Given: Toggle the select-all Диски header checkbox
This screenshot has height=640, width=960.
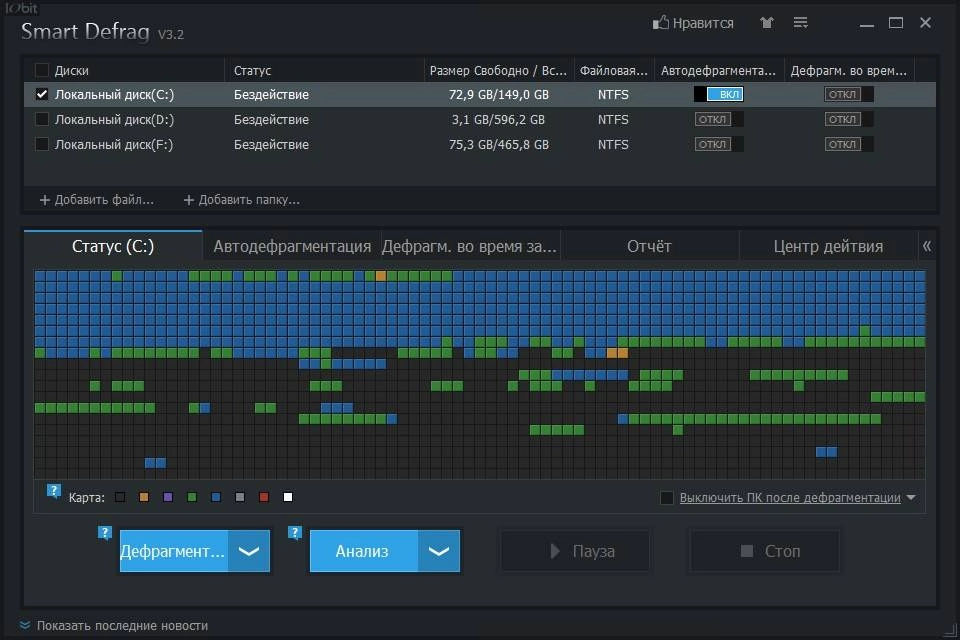Looking at the screenshot, I should pos(42,70).
